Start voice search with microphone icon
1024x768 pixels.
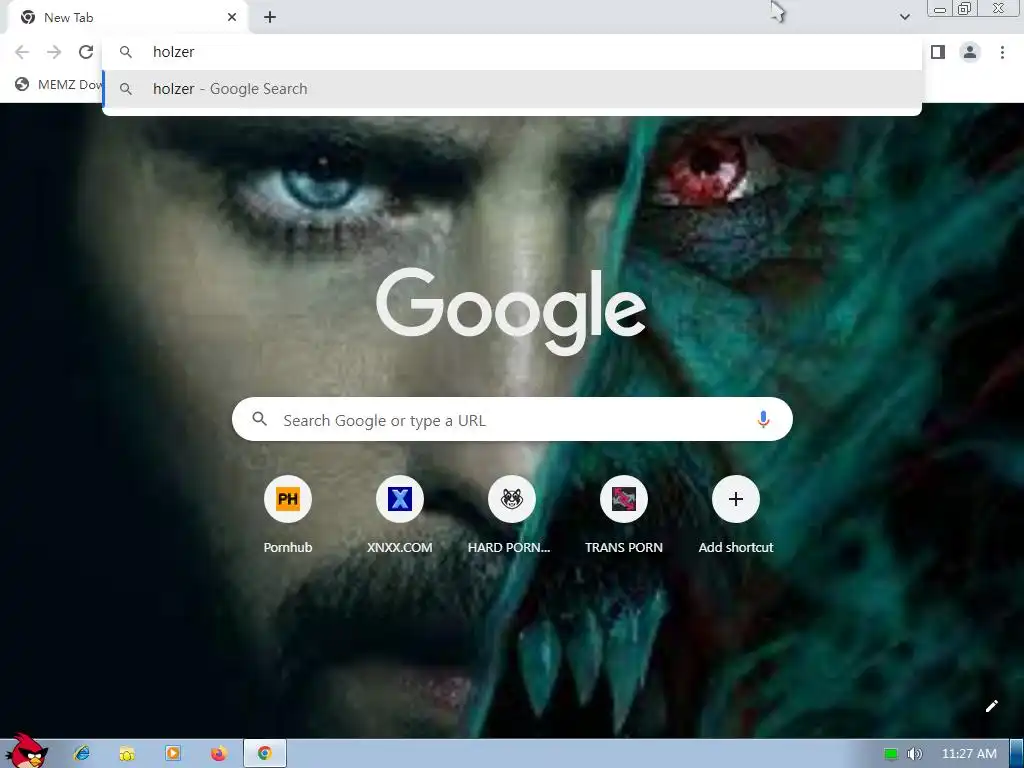point(763,419)
